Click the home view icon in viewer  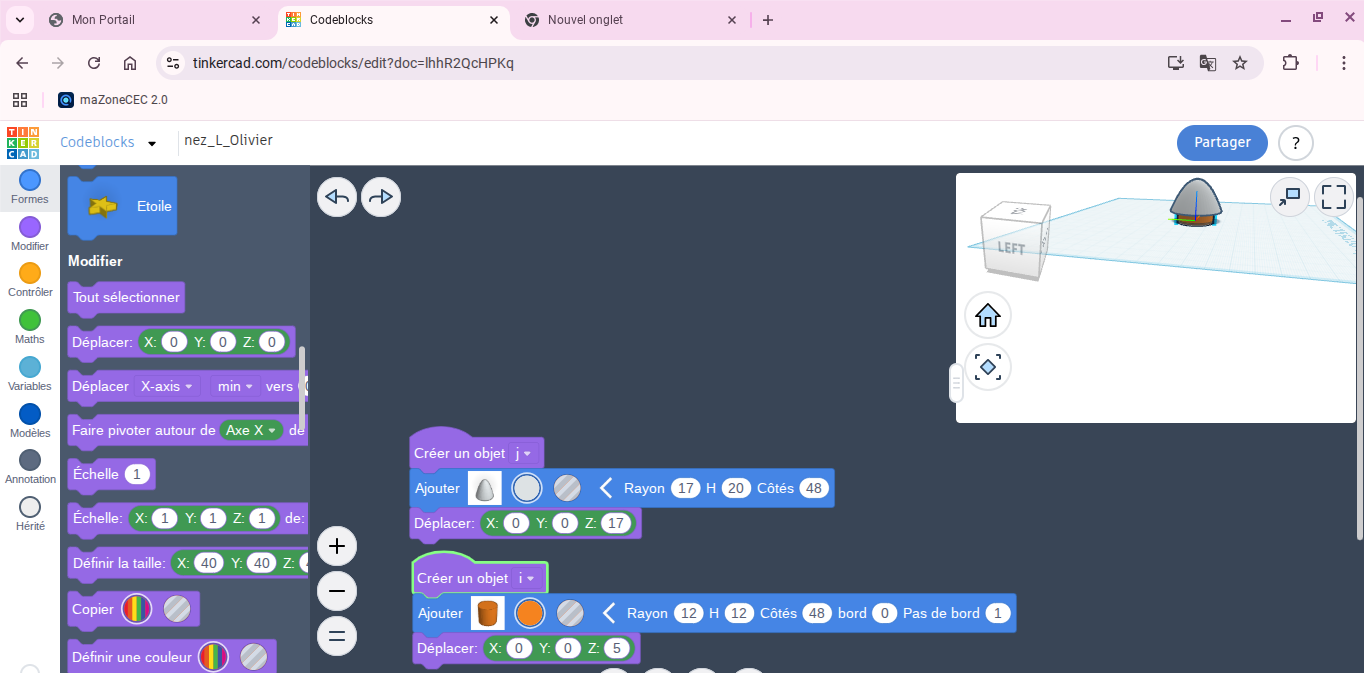click(988, 316)
